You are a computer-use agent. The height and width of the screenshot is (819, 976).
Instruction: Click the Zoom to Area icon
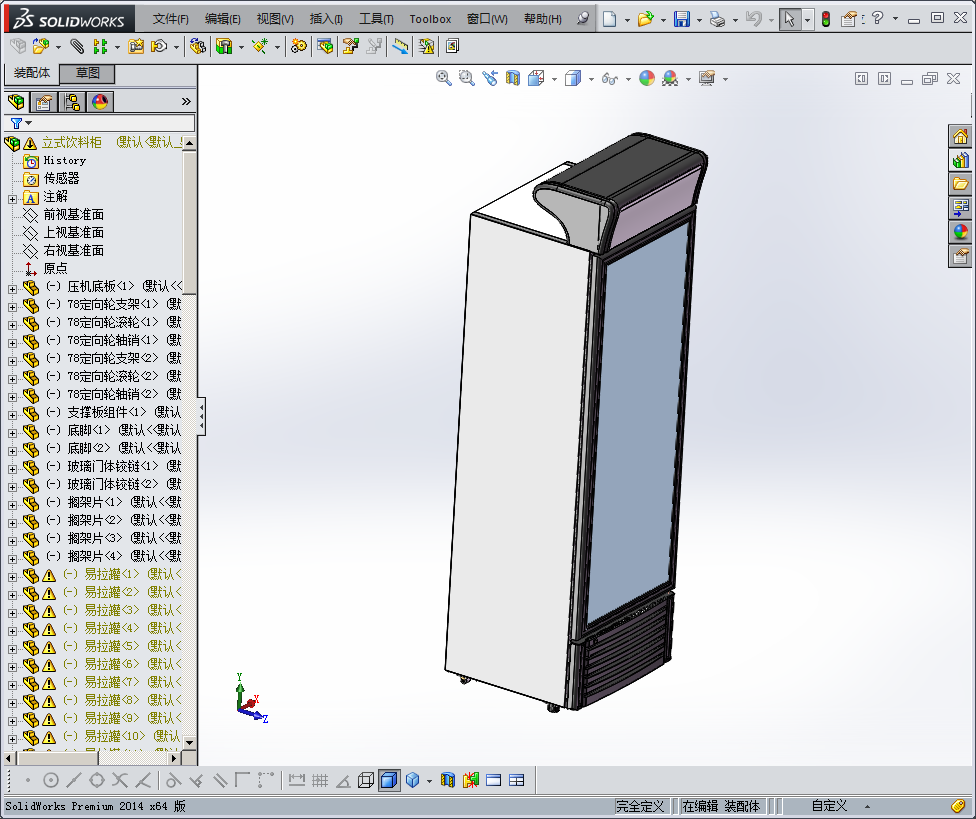pos(466,78)
